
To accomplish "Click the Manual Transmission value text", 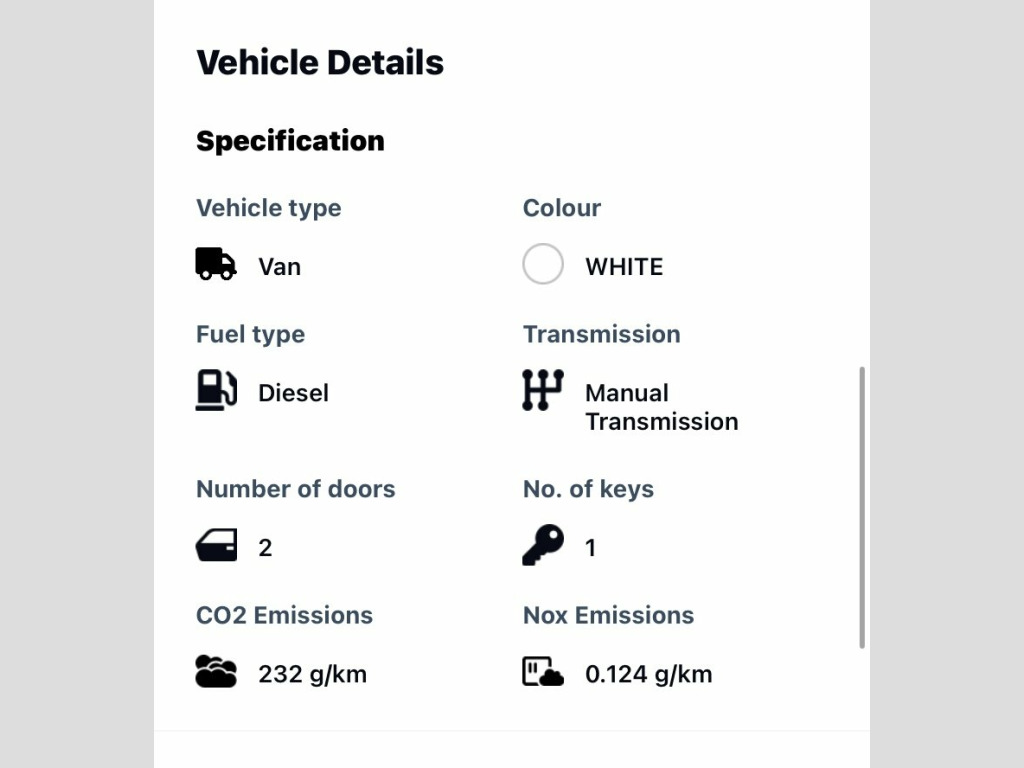I will tap(662, 407).
